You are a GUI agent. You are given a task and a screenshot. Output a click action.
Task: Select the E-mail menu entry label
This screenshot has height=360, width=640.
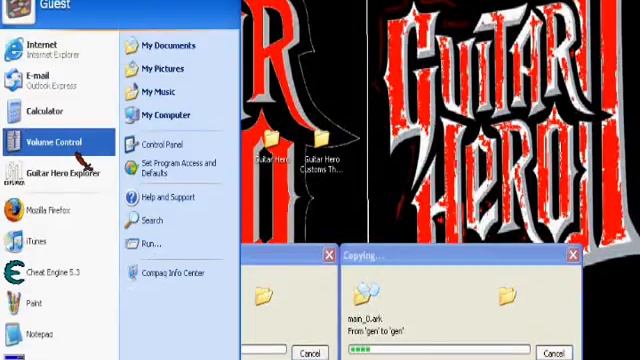tap(38, 76)
